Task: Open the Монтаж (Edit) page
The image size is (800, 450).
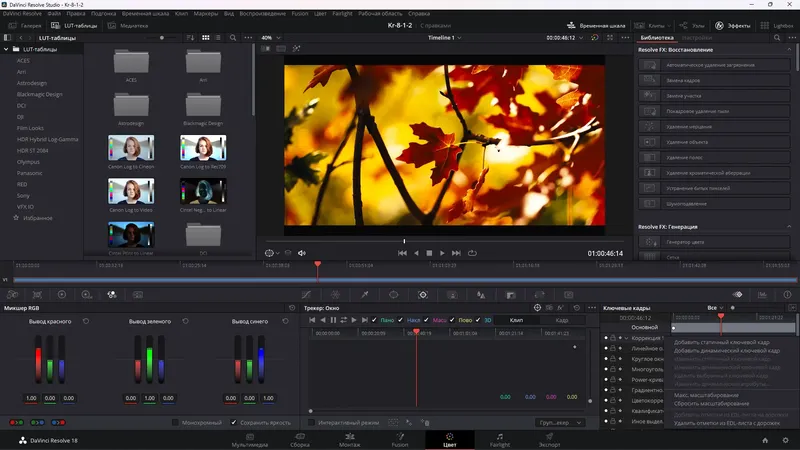Action: 349,438
